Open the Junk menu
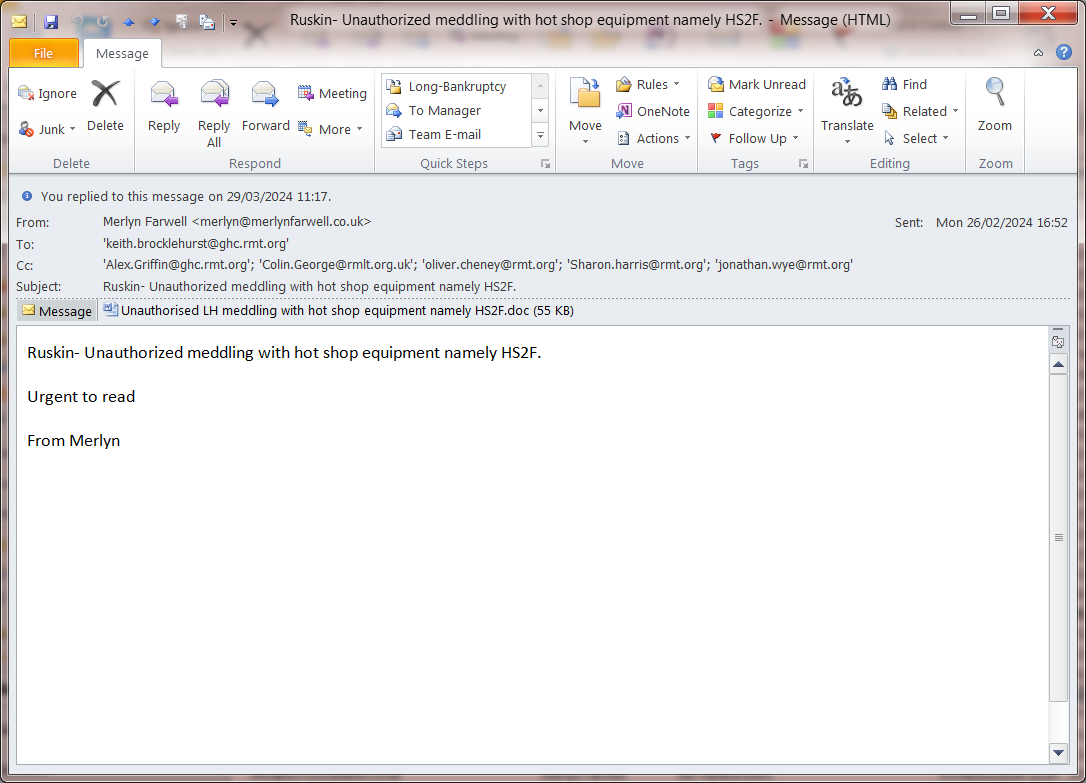The image size is (1086, 783). point(47,129)
